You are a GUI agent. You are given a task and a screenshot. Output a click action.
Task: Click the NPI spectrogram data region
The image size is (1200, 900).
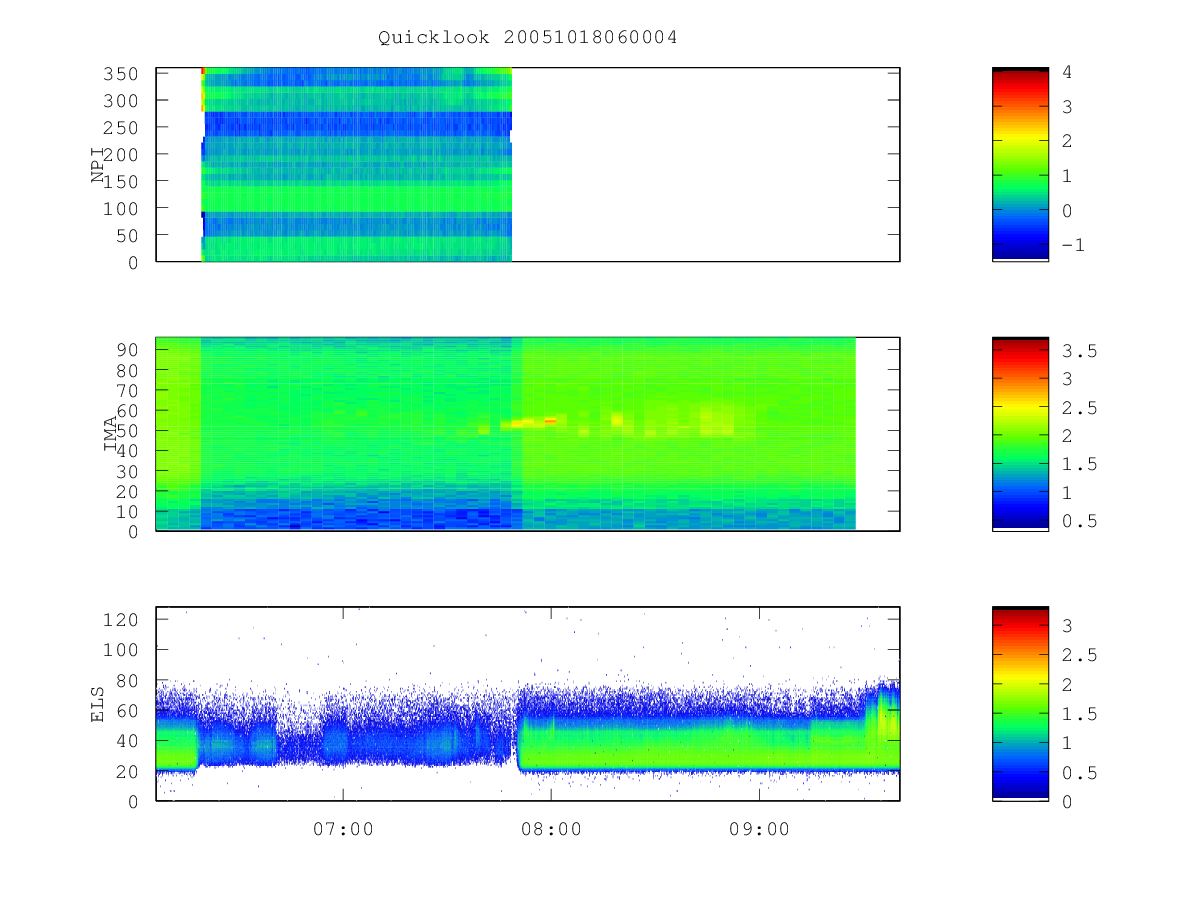click(357, 165)
